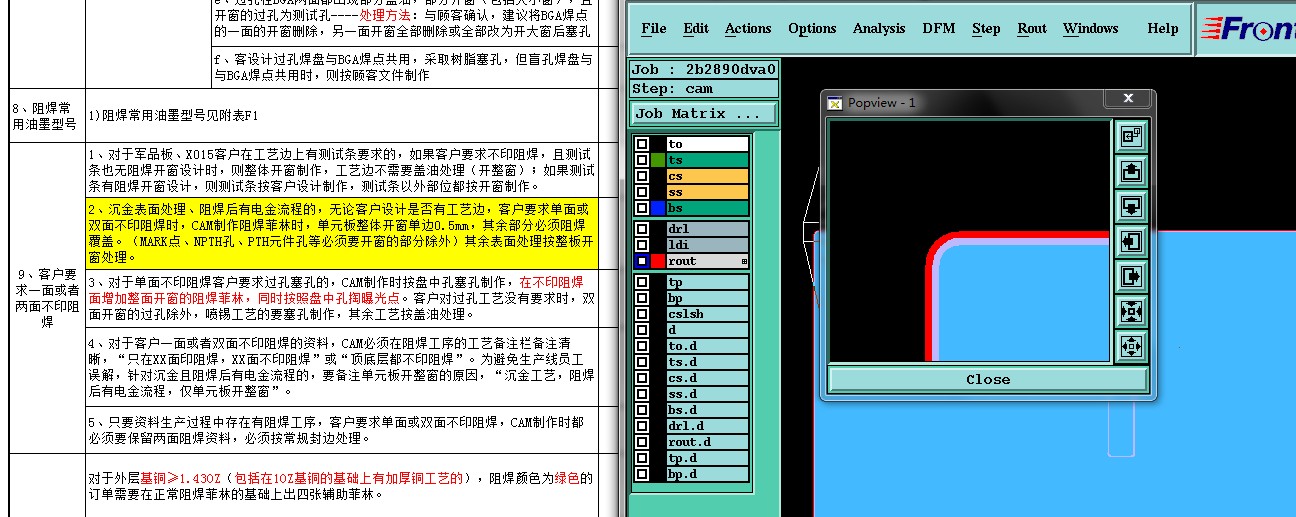
Task: Select the layer name 'cslsh' in layer list
Action: click(707, 314)
